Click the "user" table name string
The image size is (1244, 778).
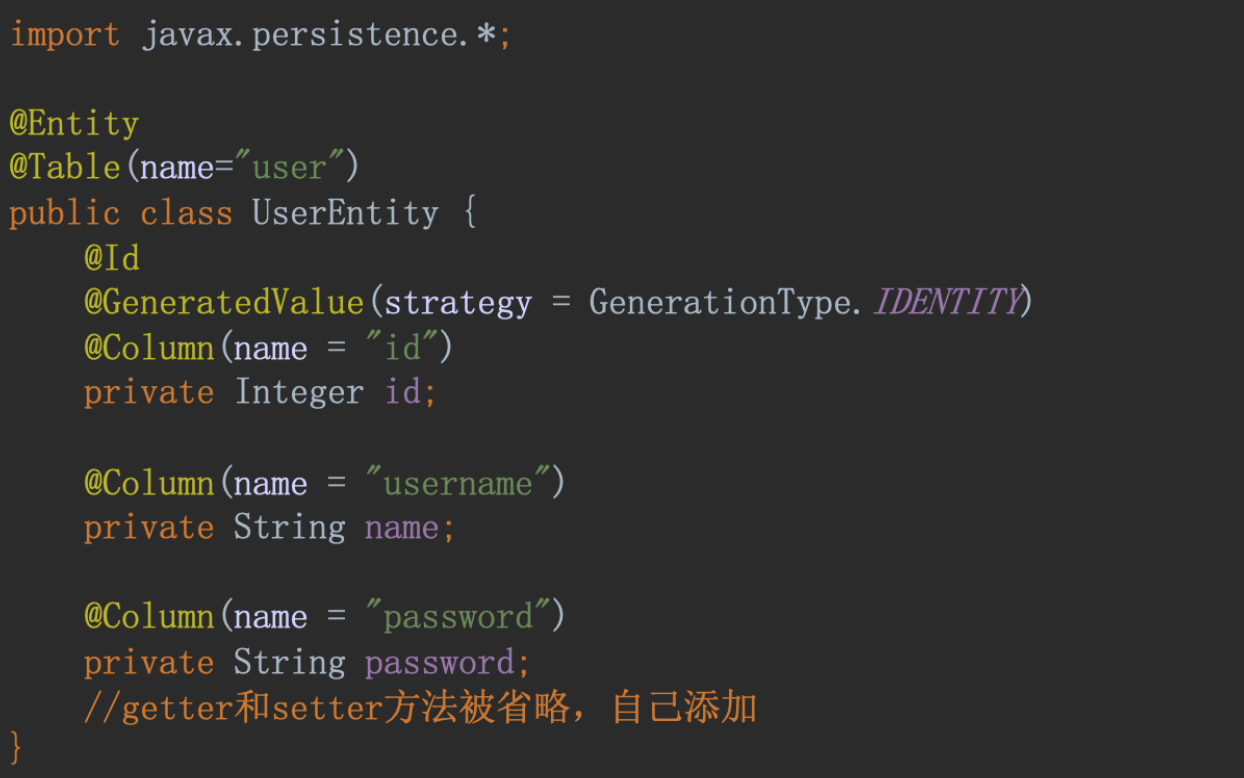click(289, 167)
